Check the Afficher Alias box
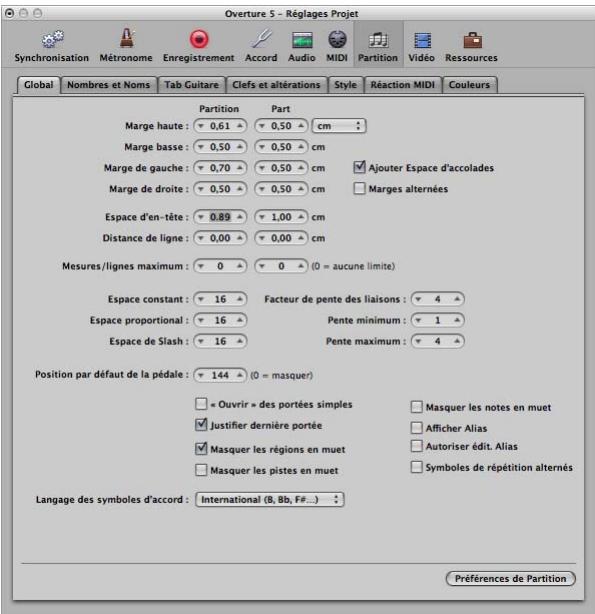595x614 pixels. [416, 428]
